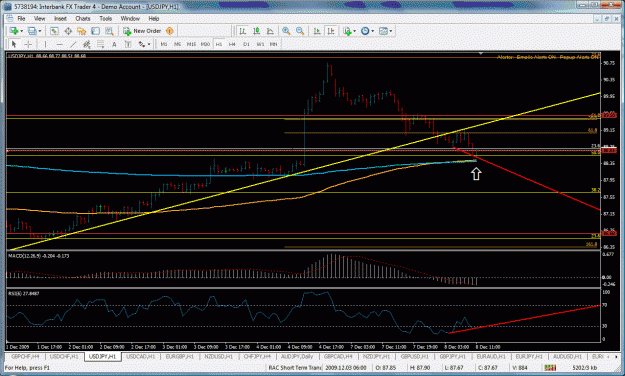Open the Tools menu
625x376 pixels.
click(106, 18)
